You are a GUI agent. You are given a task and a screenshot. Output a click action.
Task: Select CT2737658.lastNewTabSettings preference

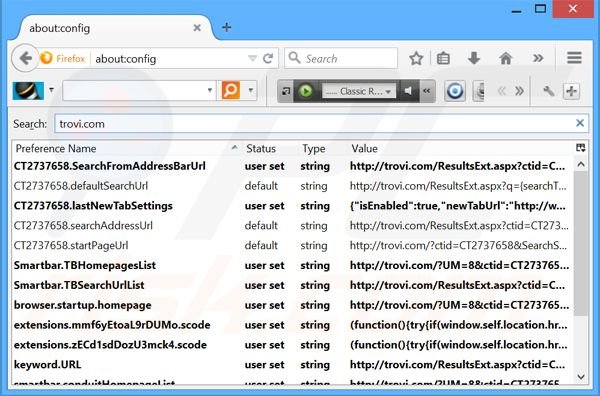pyautogui.click(x=293, y=206)
